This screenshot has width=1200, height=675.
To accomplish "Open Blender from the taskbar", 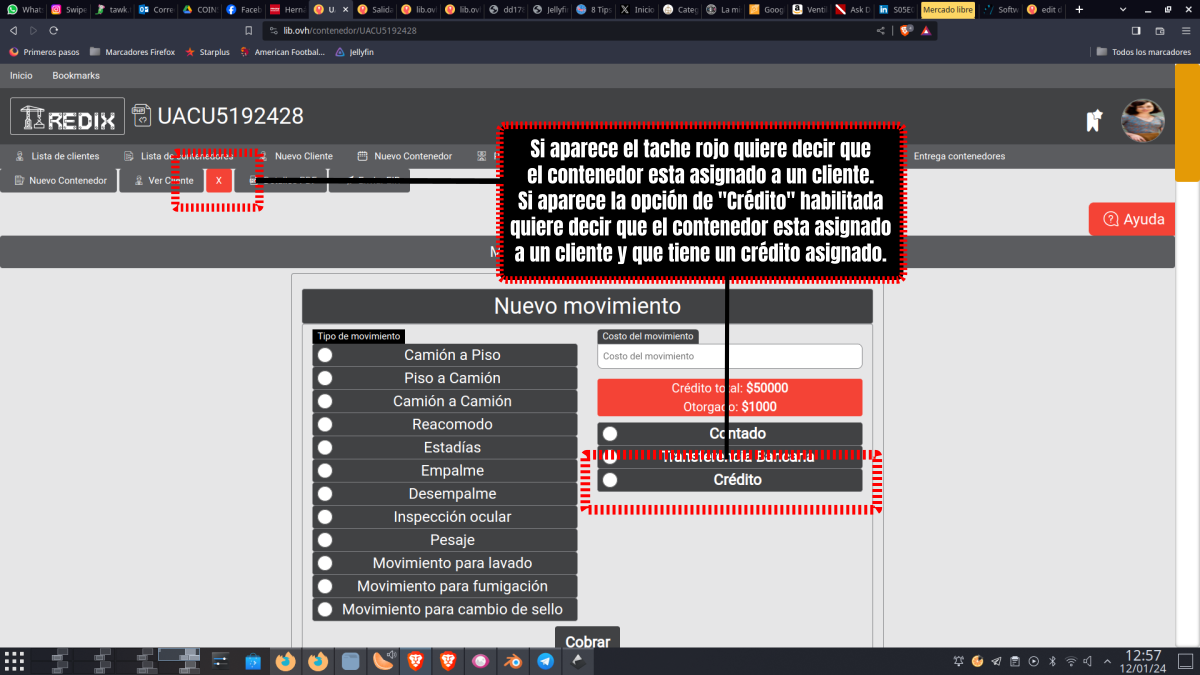I will 513,661.
